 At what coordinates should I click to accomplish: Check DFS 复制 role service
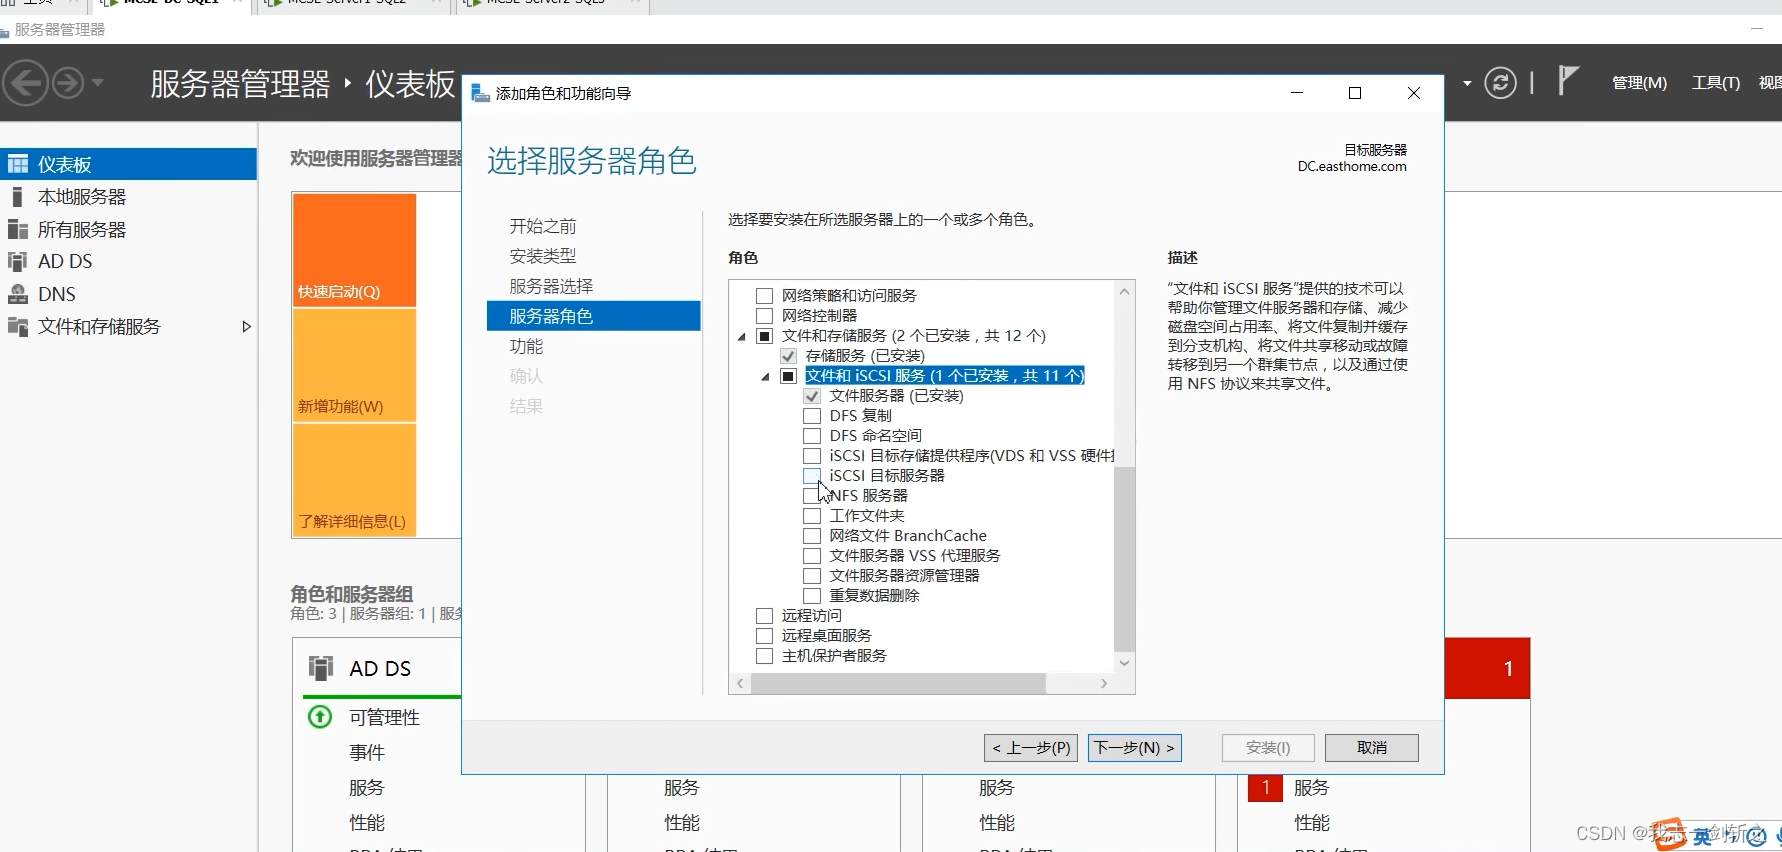(812, 416)
